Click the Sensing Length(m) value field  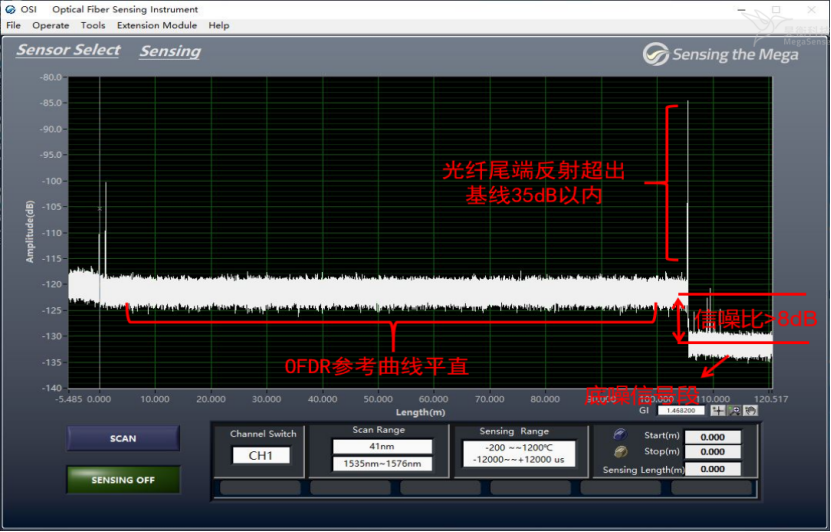[x=712, y=469]
